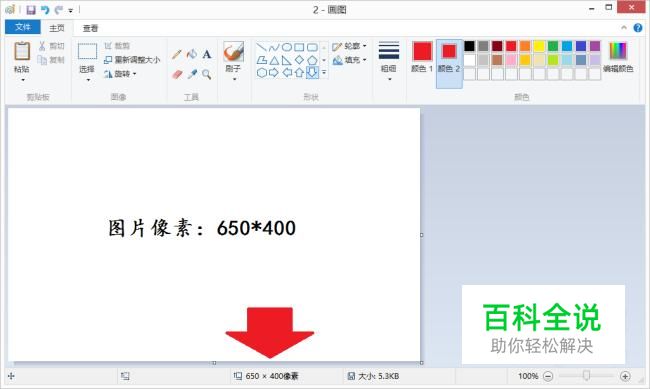Click the zoom in plus button

(x=625, y=376)
